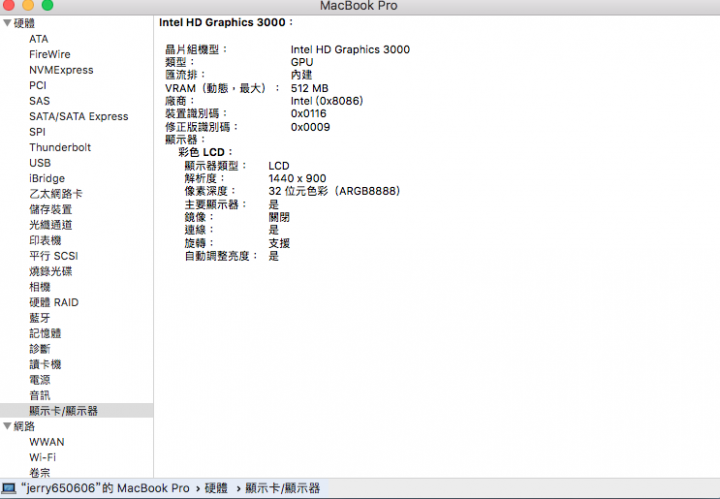Click 顯示卡/顯示器 in the bottom path bar

pyautogui.click(x=282, y=488)
